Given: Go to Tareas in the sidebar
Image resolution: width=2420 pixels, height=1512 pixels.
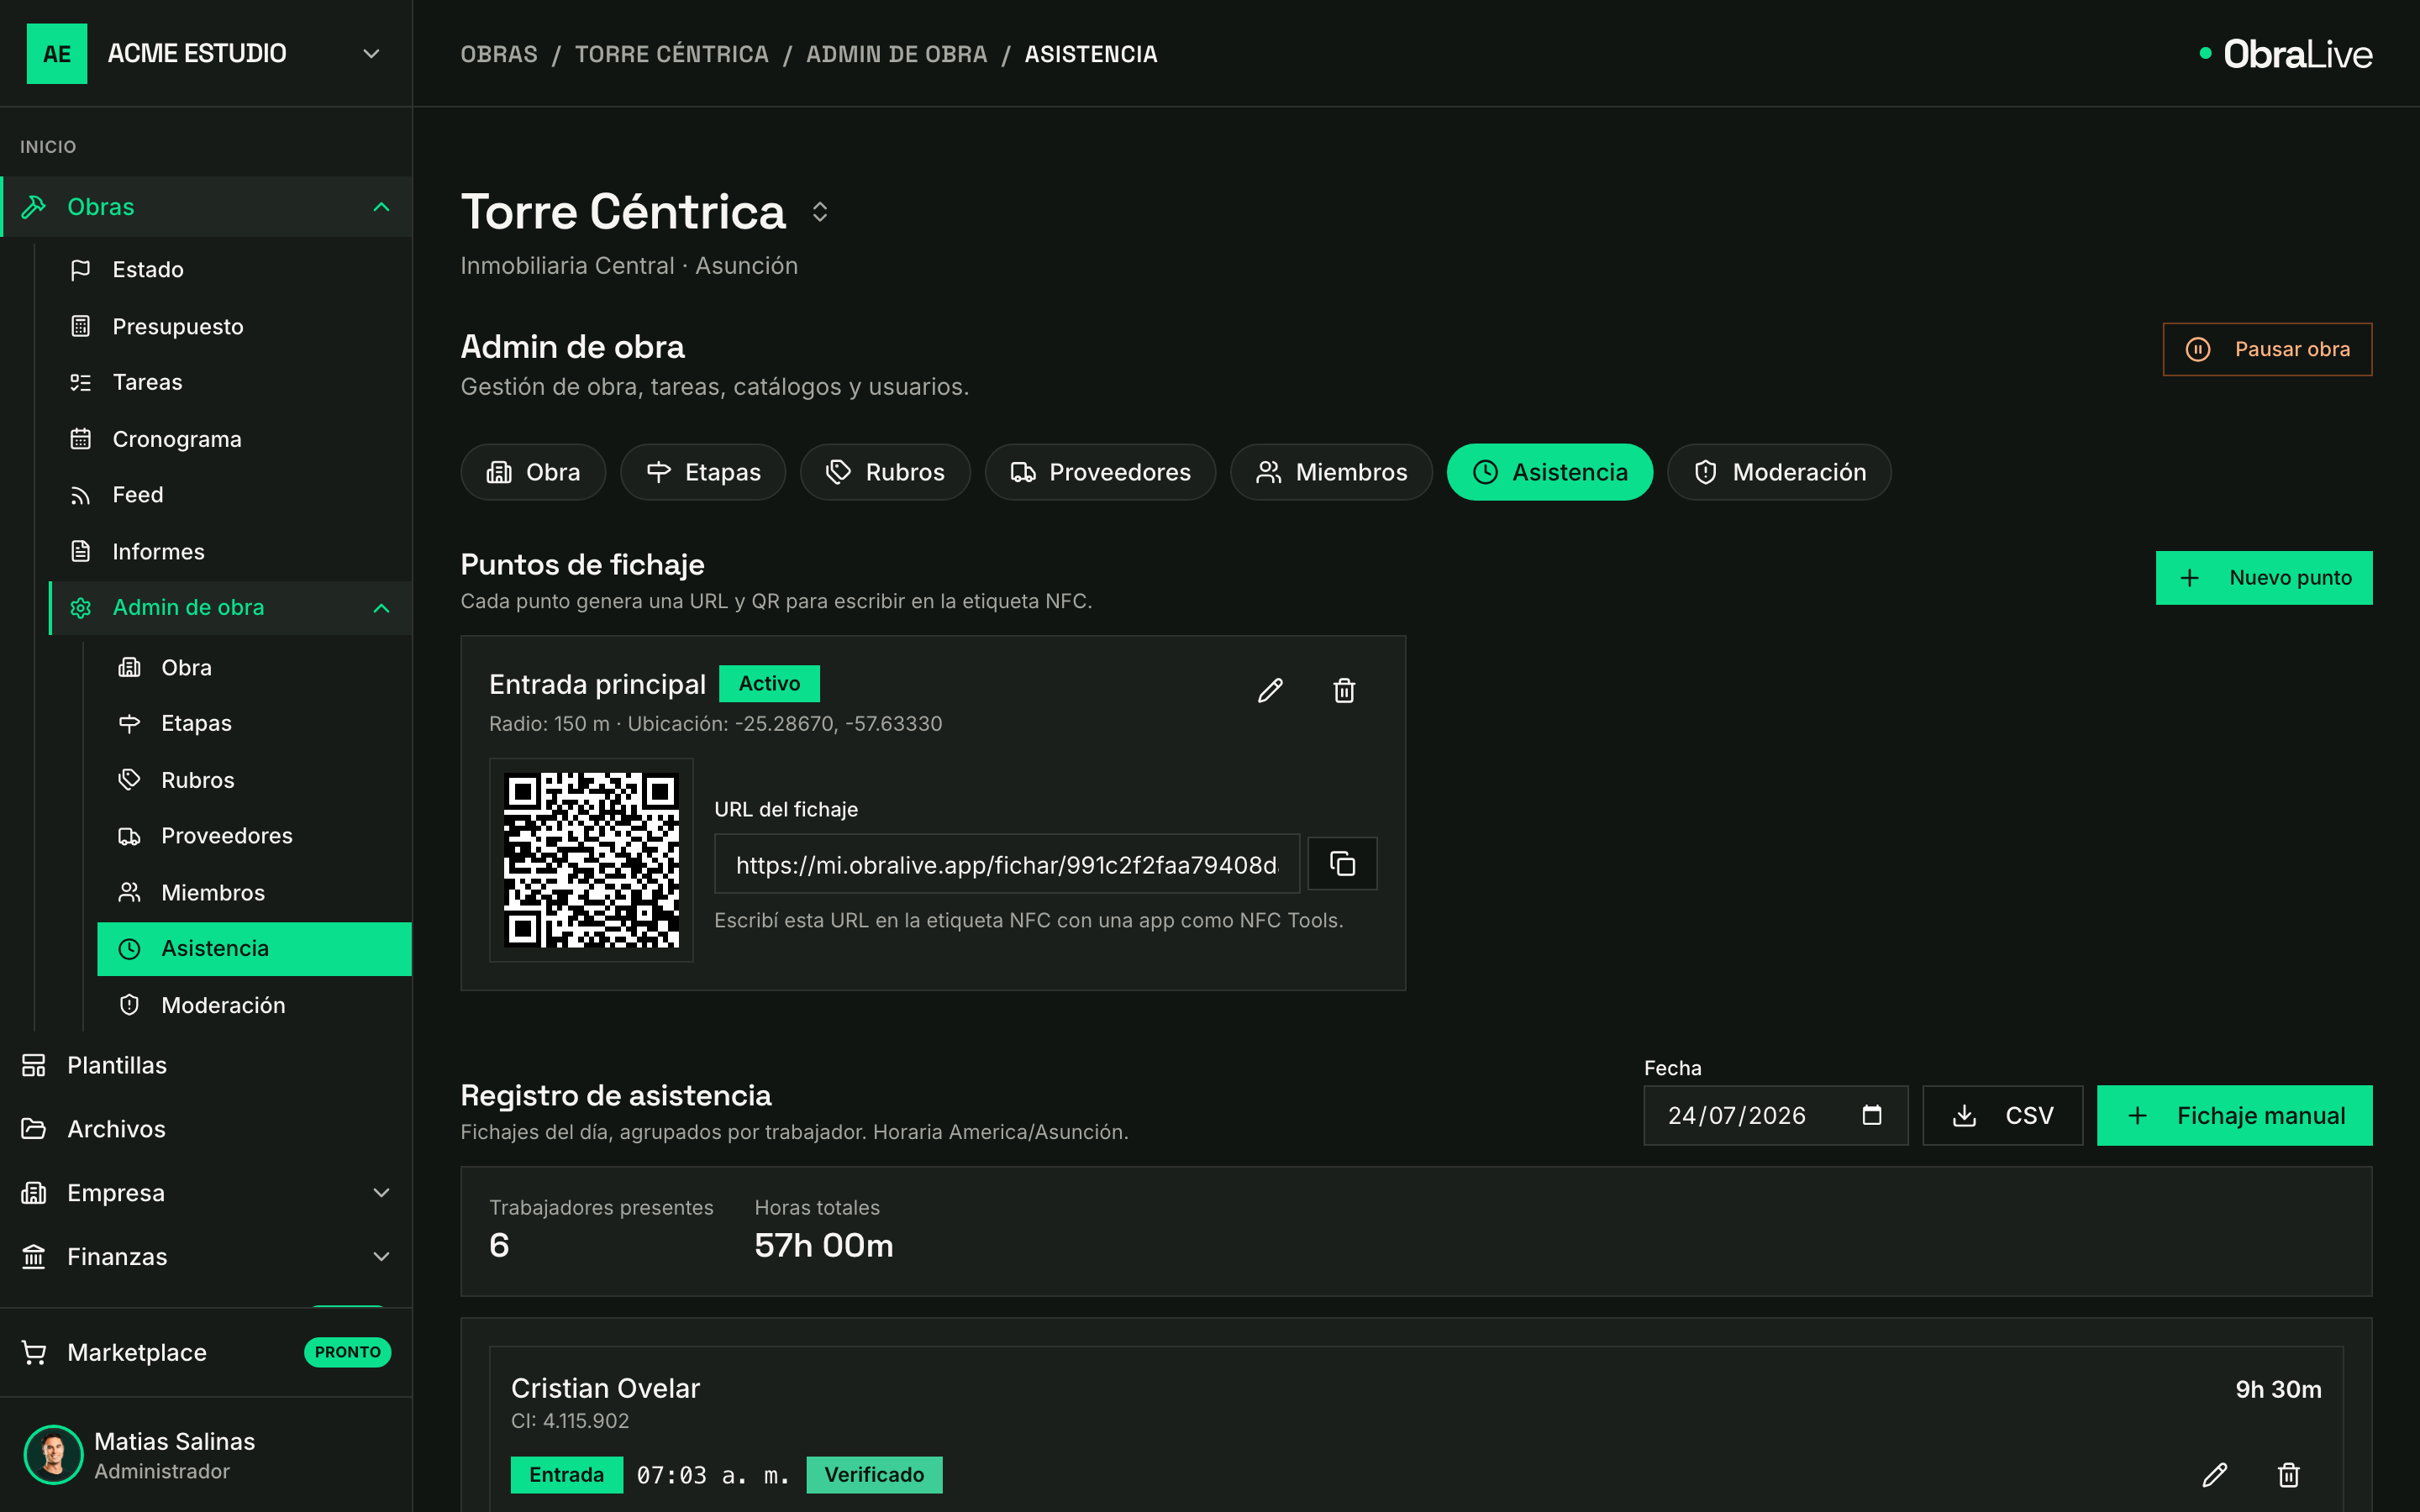Looking at the screenshot, I should [230, 382].
